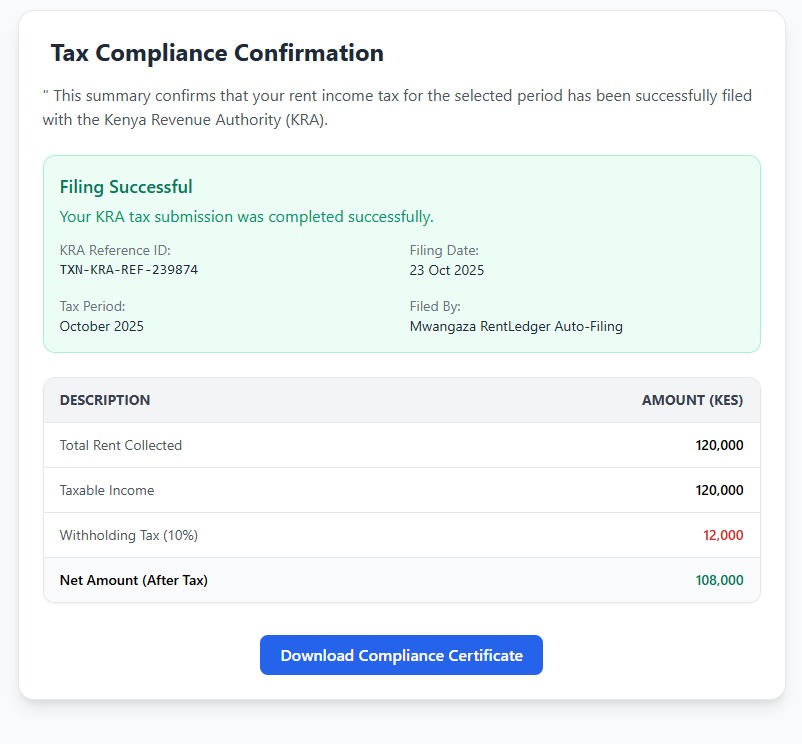Click the Taxable Income amount 120,000
The image size is (802, 744).
pyautogui.click(x=719, y=490)
